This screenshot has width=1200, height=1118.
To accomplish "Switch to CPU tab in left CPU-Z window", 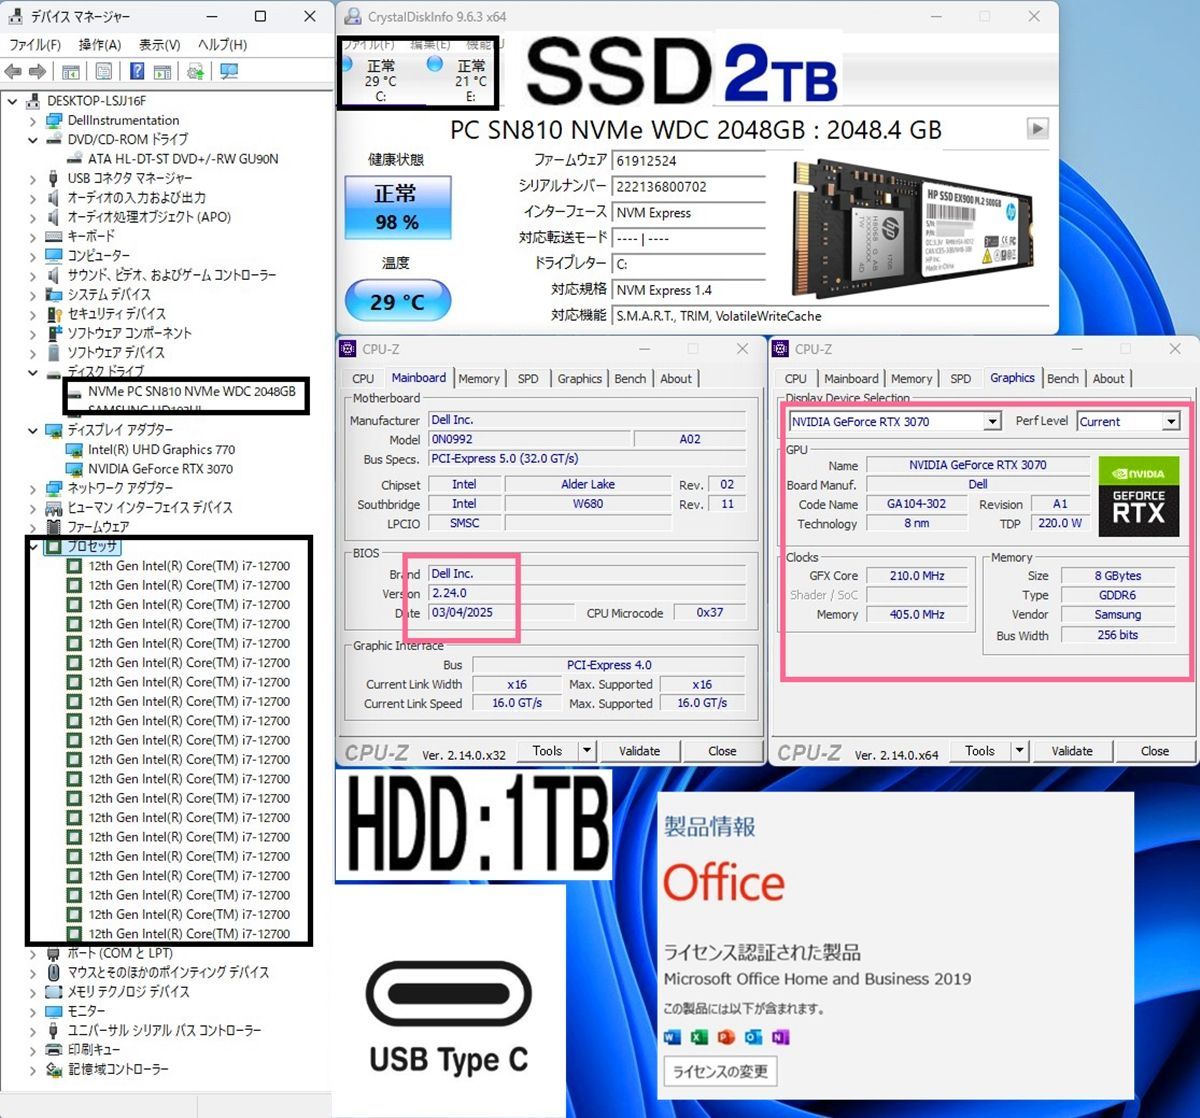I will click(x=363, y=379).
